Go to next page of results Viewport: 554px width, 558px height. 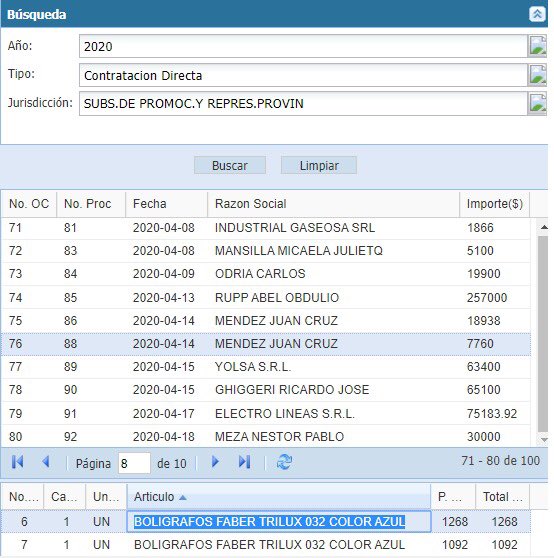click(x=215, y=462)
